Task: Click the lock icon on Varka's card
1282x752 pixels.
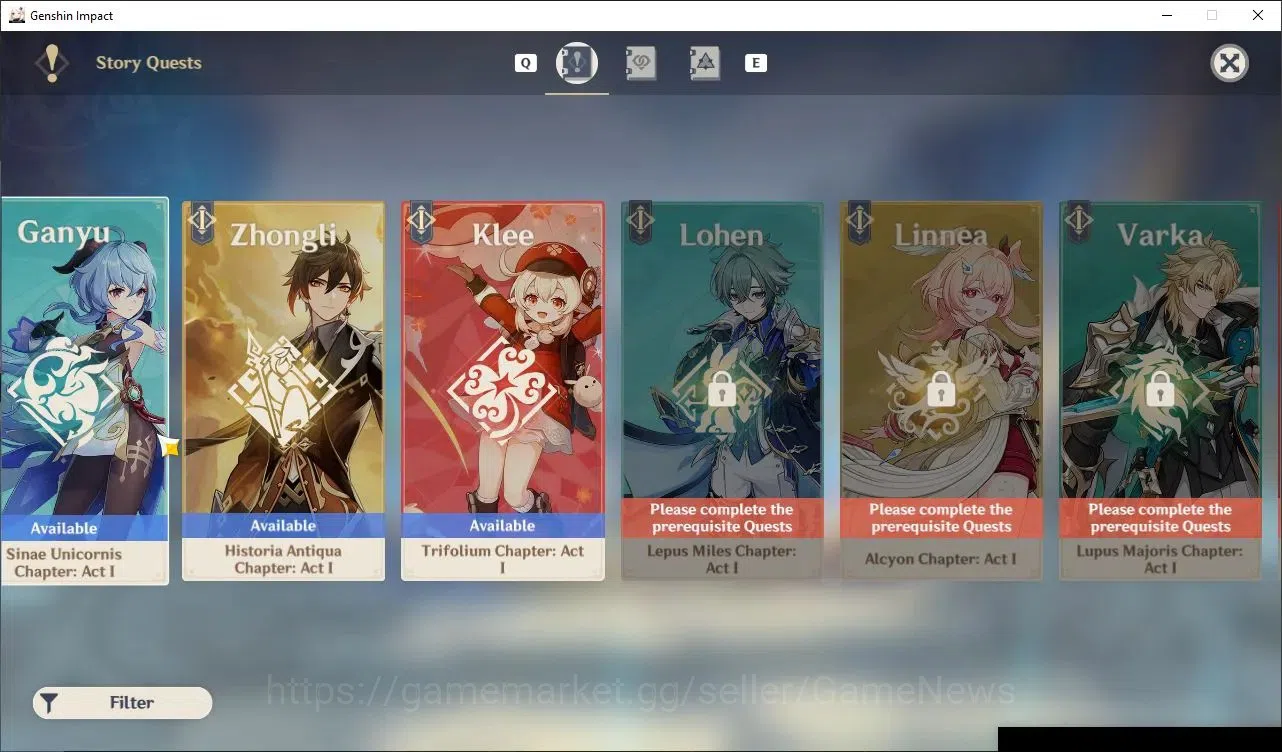Action: point(1159,389)
